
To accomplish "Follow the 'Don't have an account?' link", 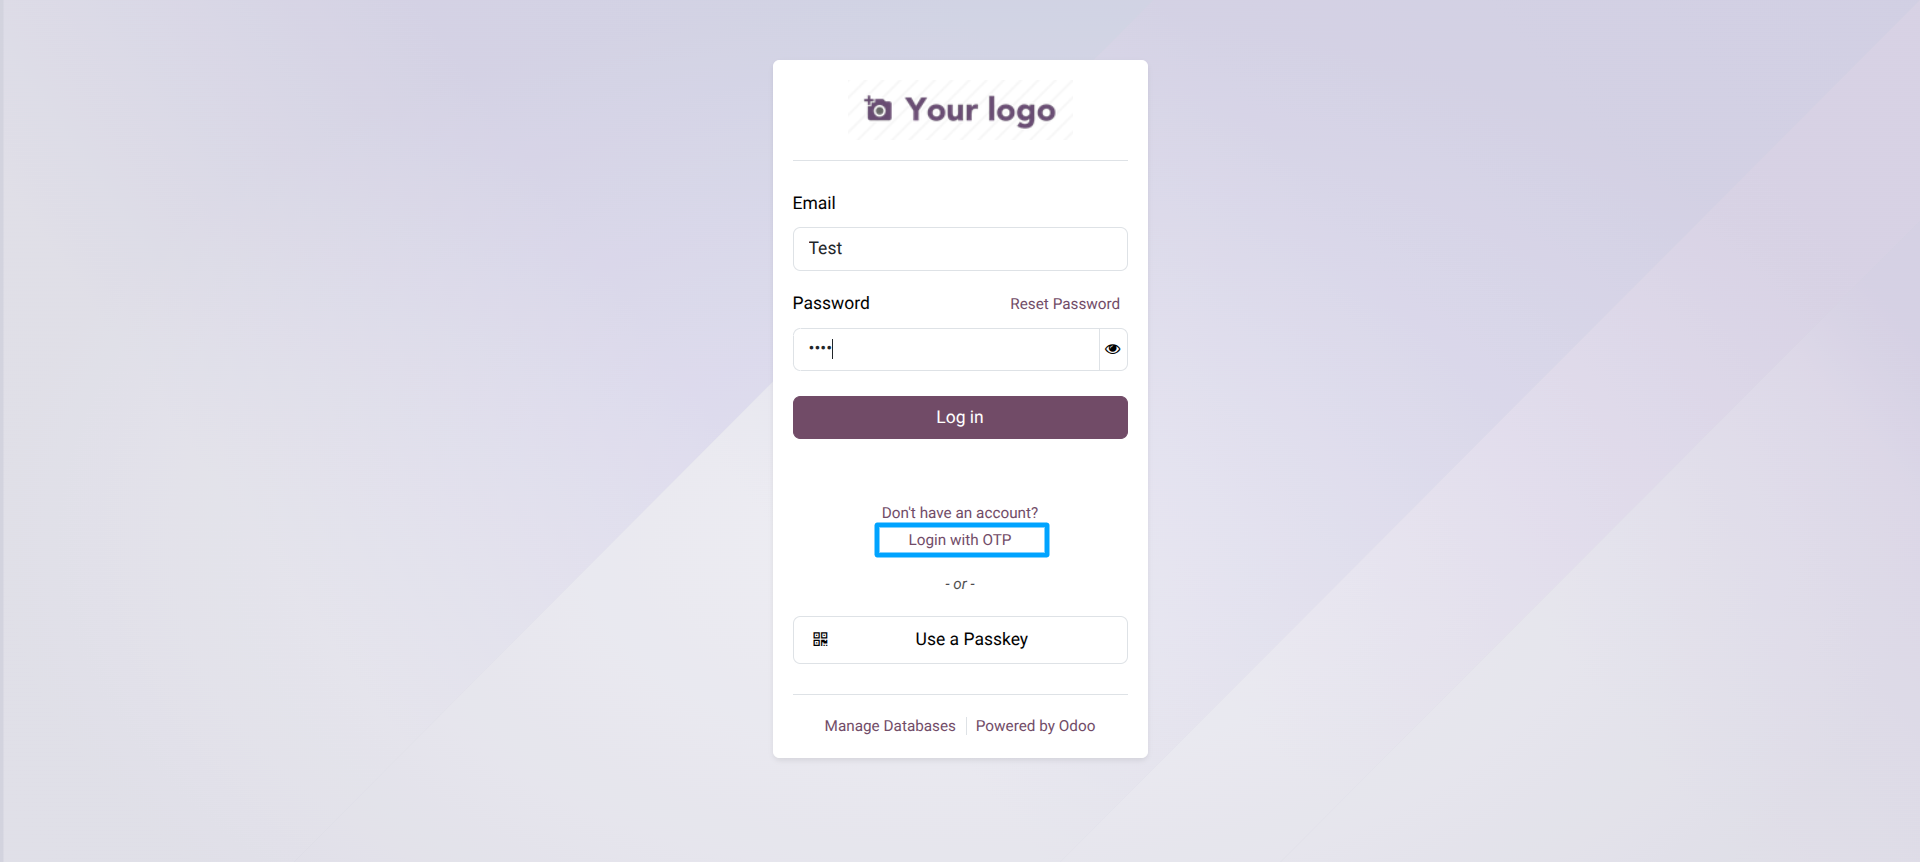I will tap(960, 513).
